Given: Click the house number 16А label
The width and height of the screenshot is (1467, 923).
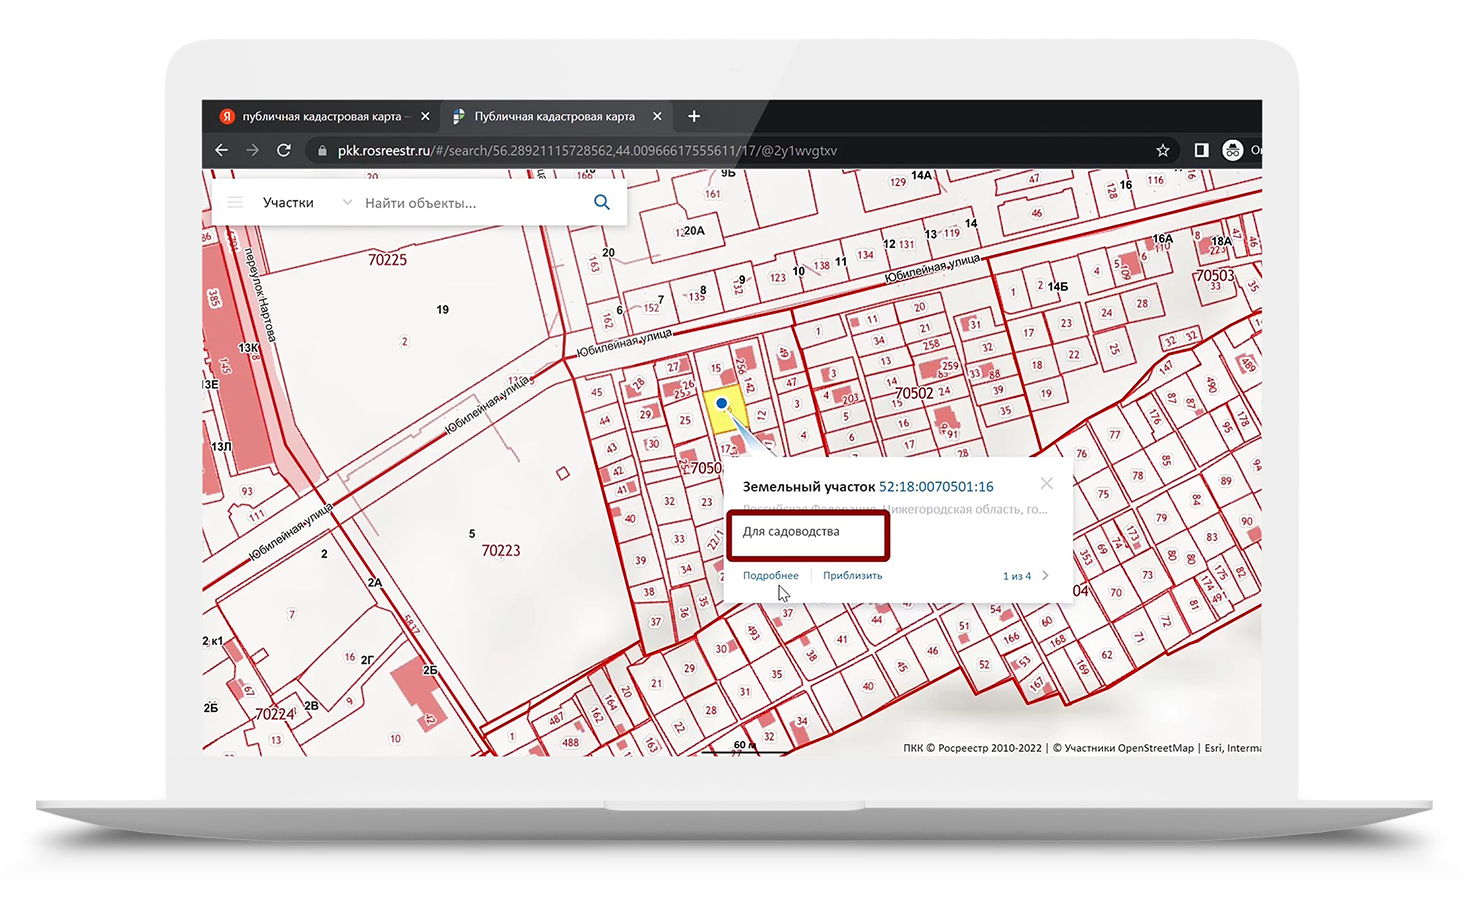Looking at the screenshot, I should click(1163, 239).
